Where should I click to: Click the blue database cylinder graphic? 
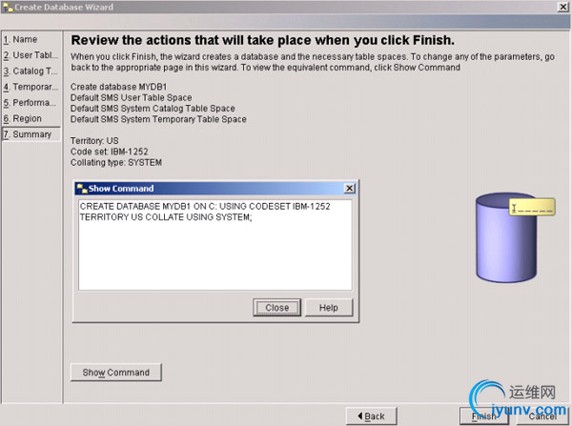[506, 238]
